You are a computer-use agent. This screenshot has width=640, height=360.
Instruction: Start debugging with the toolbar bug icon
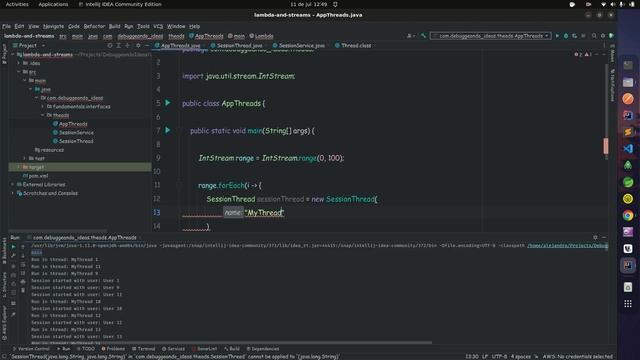point(566,36)
